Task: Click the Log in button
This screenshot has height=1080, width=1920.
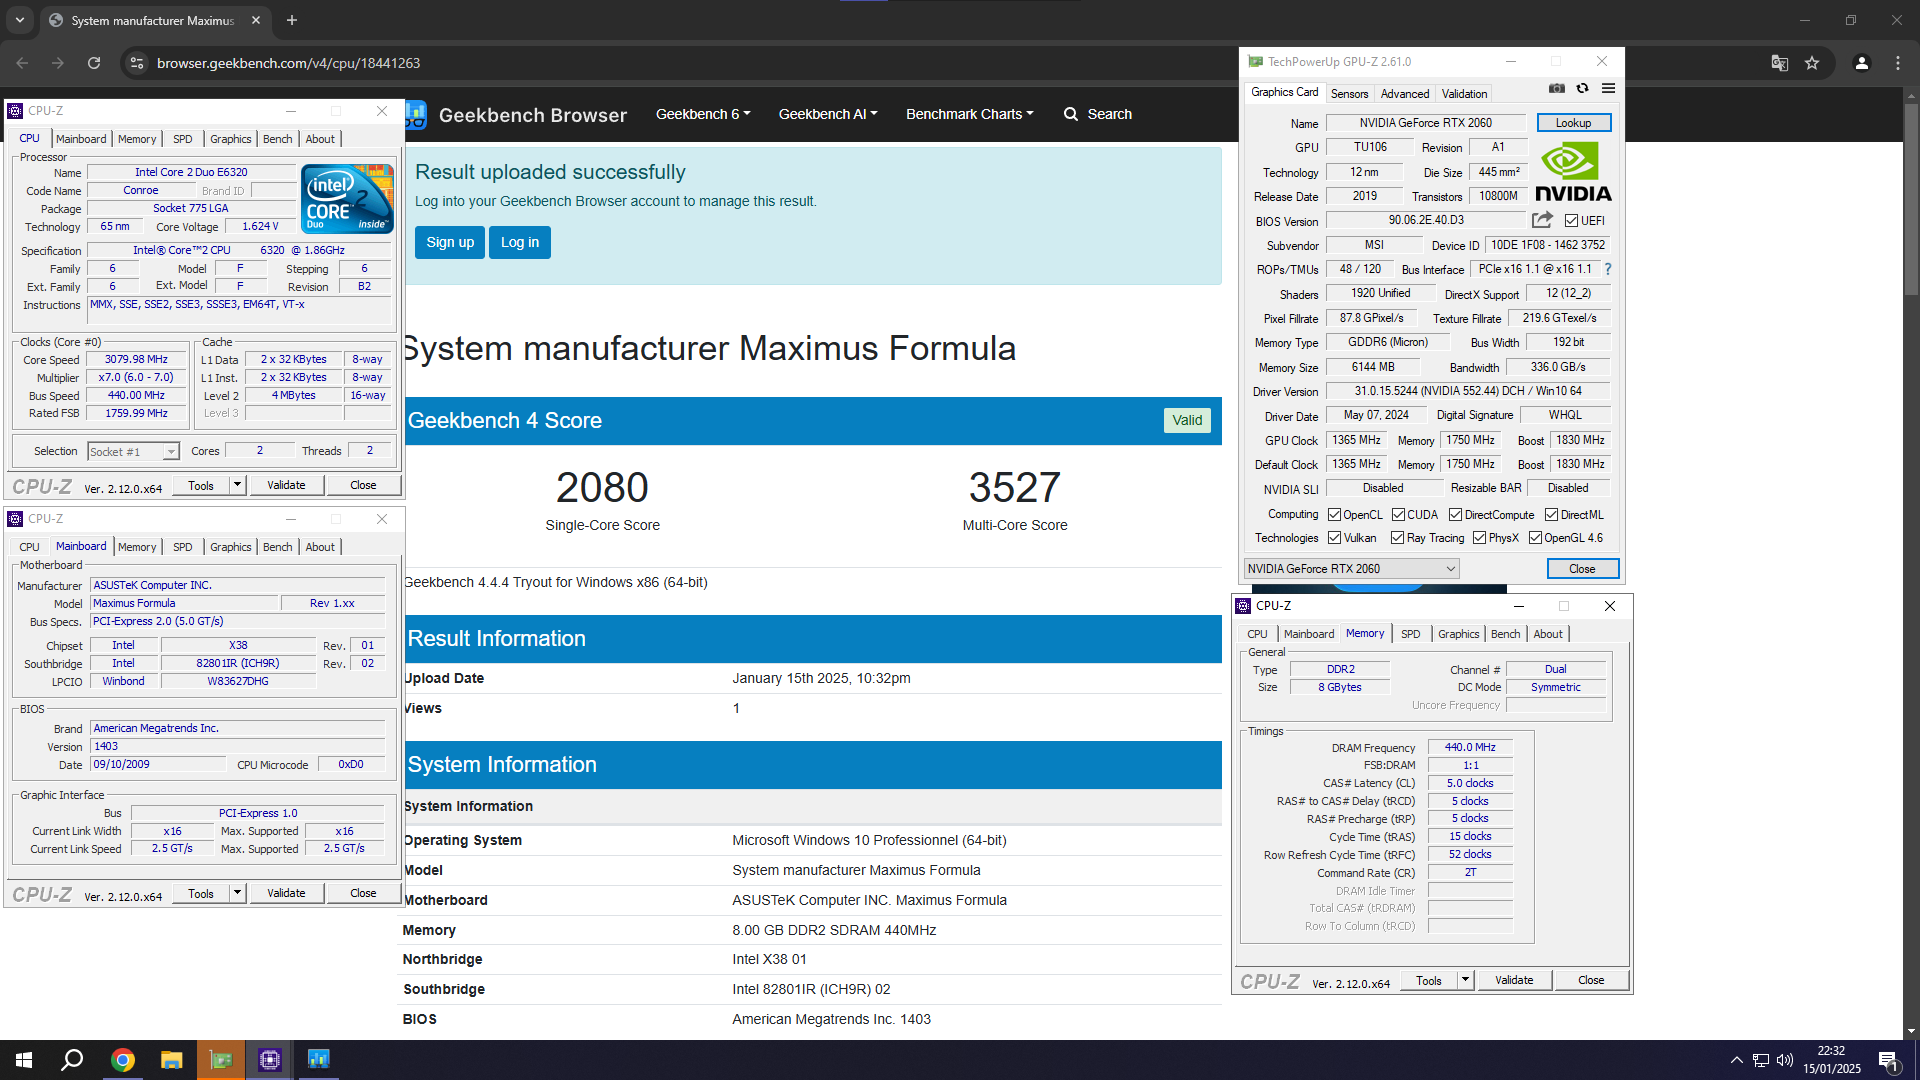Action: pyautogui.click(x=520, y=242)
